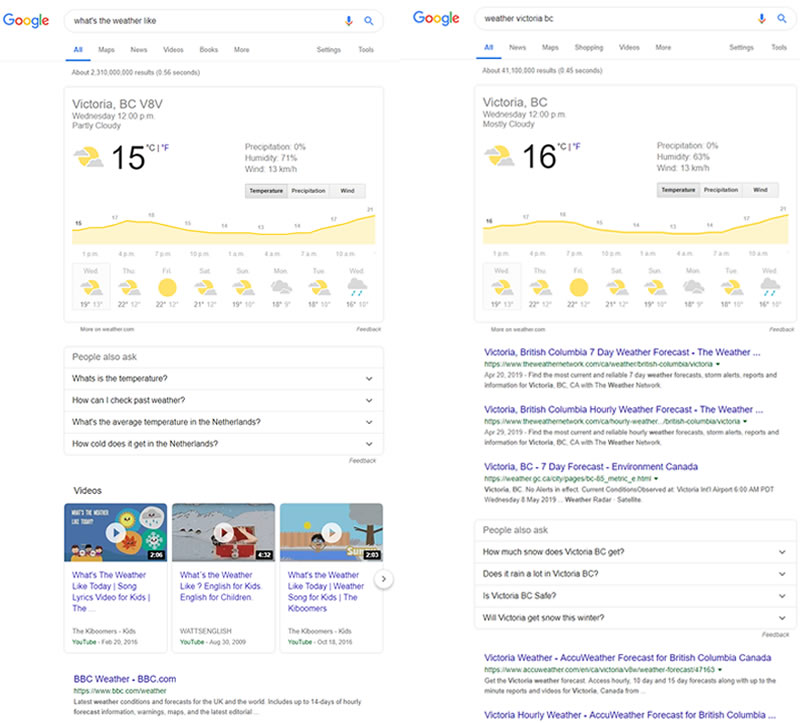Select Precipitation chart button in left weather card
The height and width of the screenshot is (723, 800).
click(308, 191)
